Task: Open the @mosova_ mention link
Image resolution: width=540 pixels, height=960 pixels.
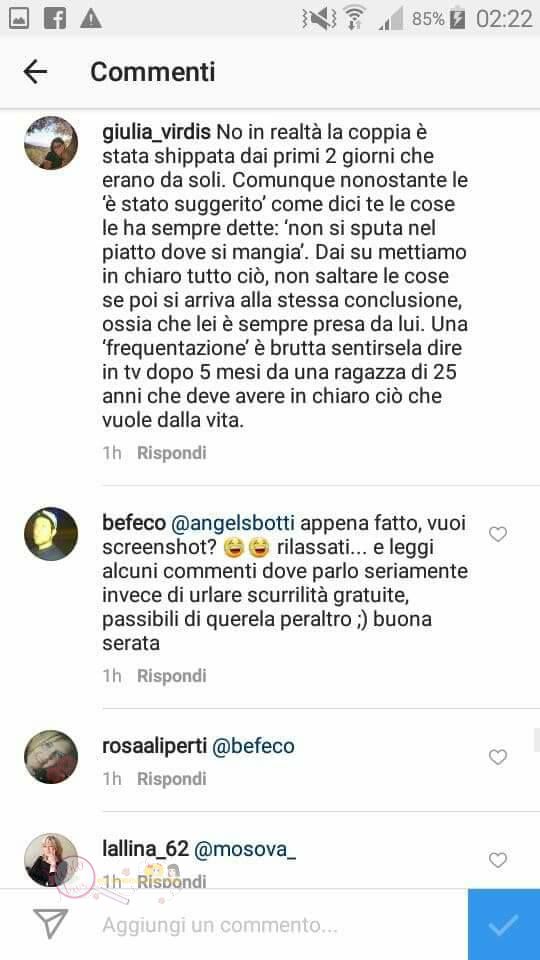Action: [245, 850]
